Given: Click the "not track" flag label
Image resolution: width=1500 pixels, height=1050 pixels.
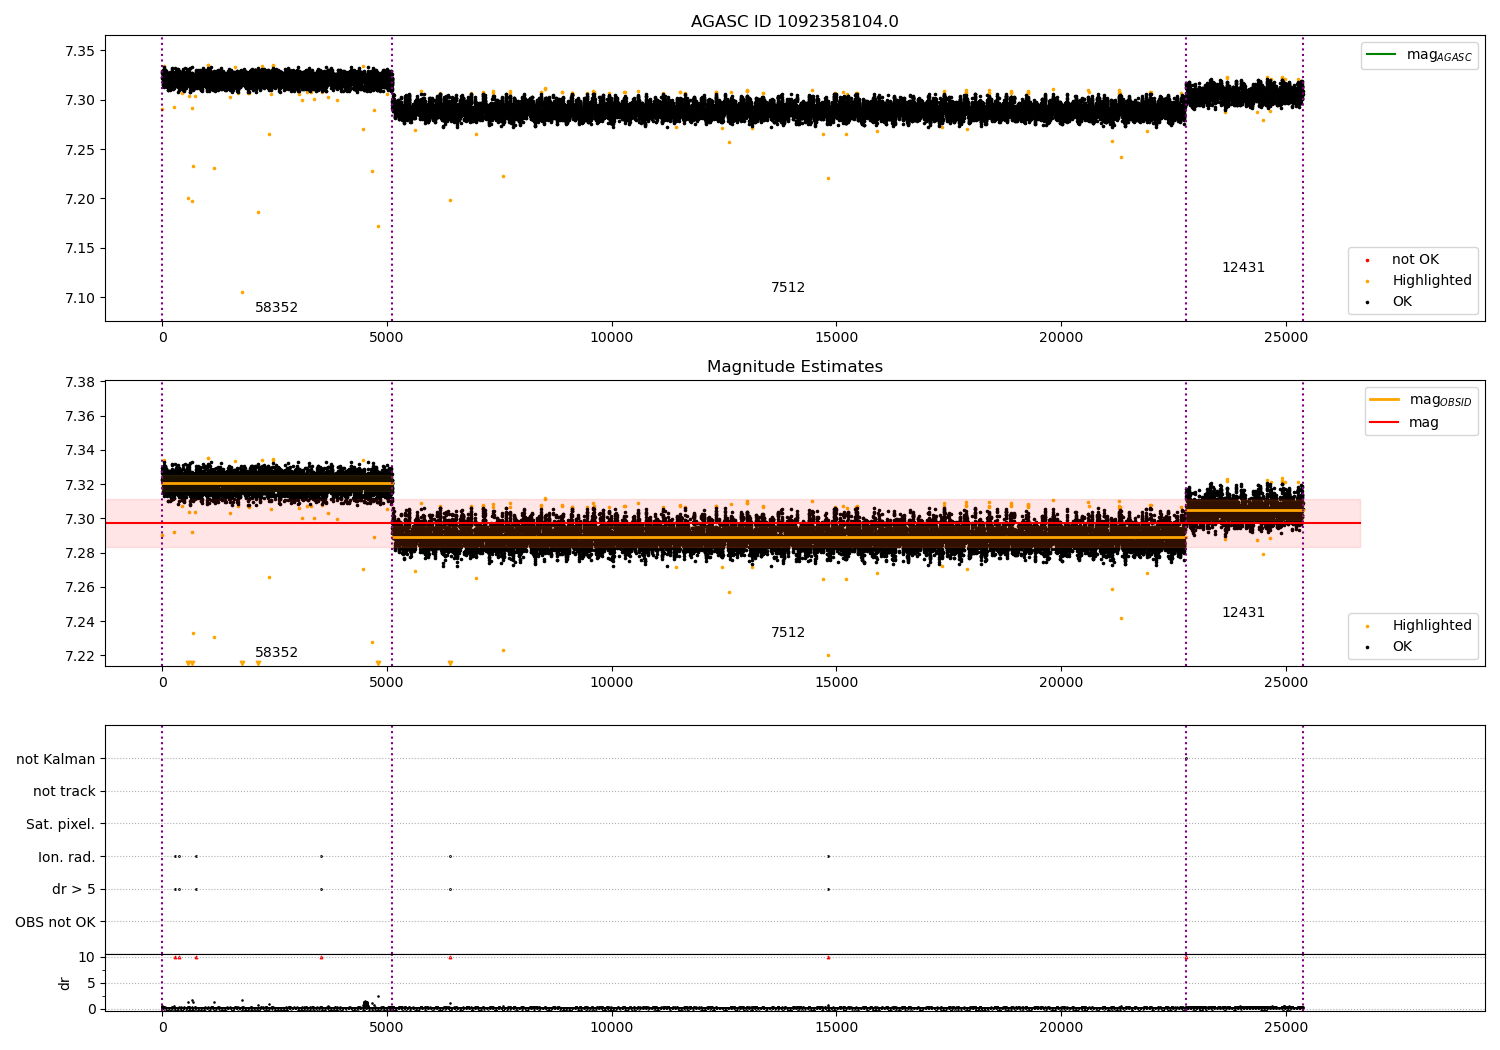Looking at the screenshot, I should (x=64, y=792).
